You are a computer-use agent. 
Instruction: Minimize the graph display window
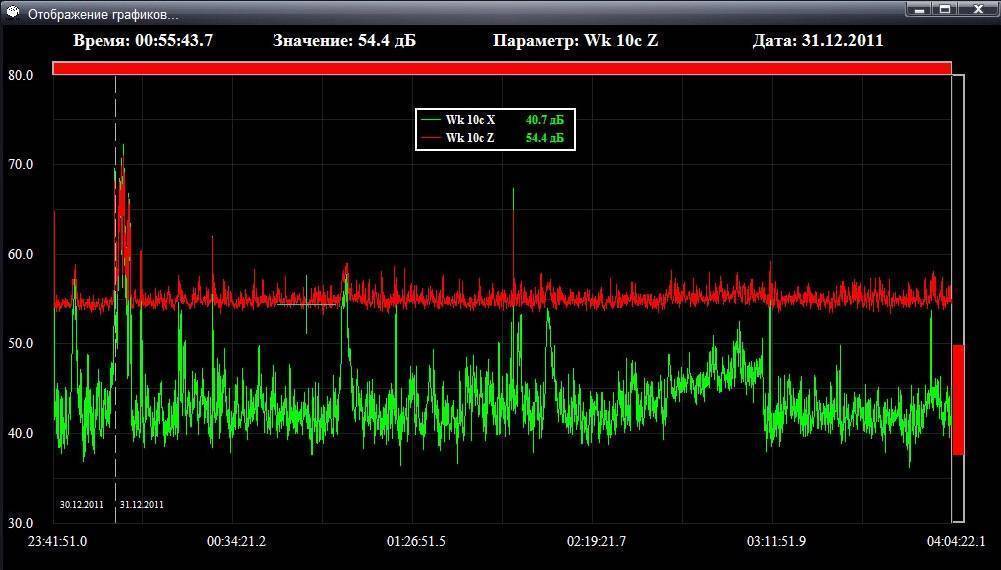pos(919,9)
